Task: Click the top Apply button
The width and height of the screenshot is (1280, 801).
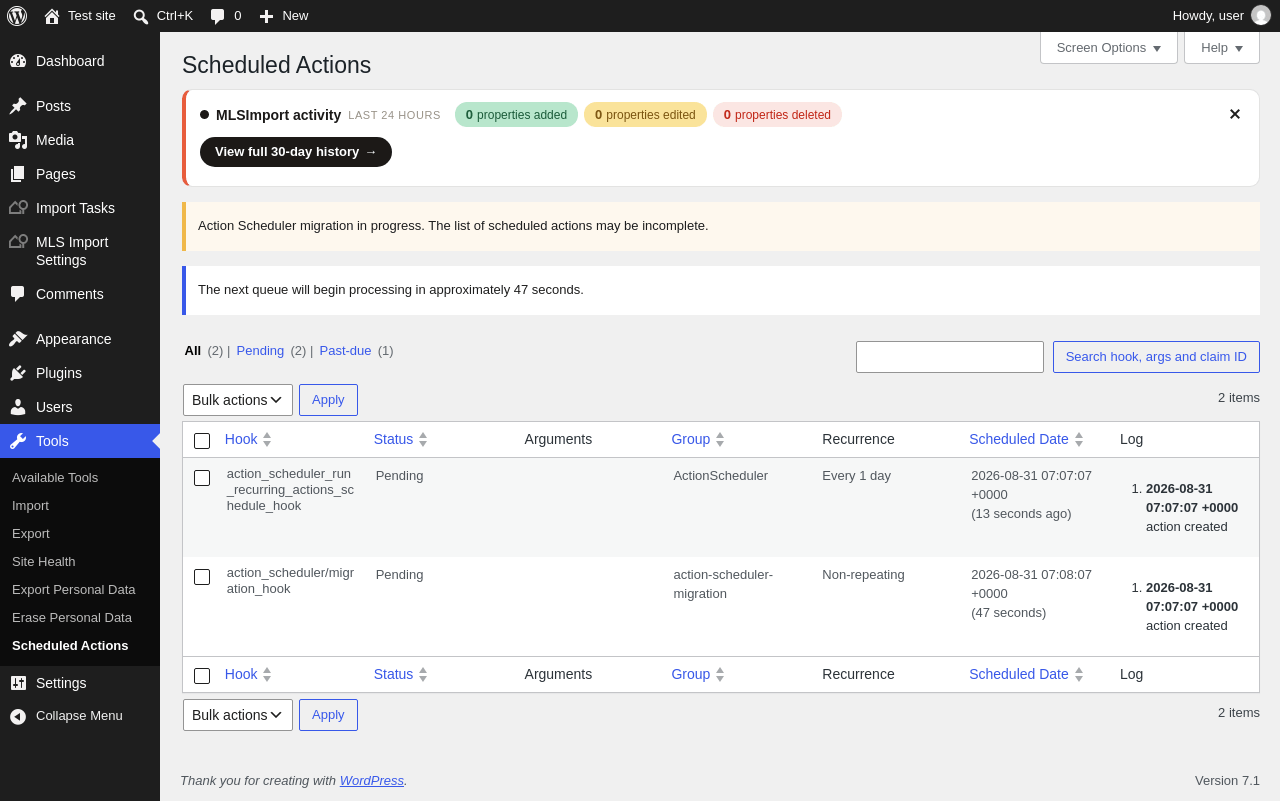Action: [x=328, y=400]
